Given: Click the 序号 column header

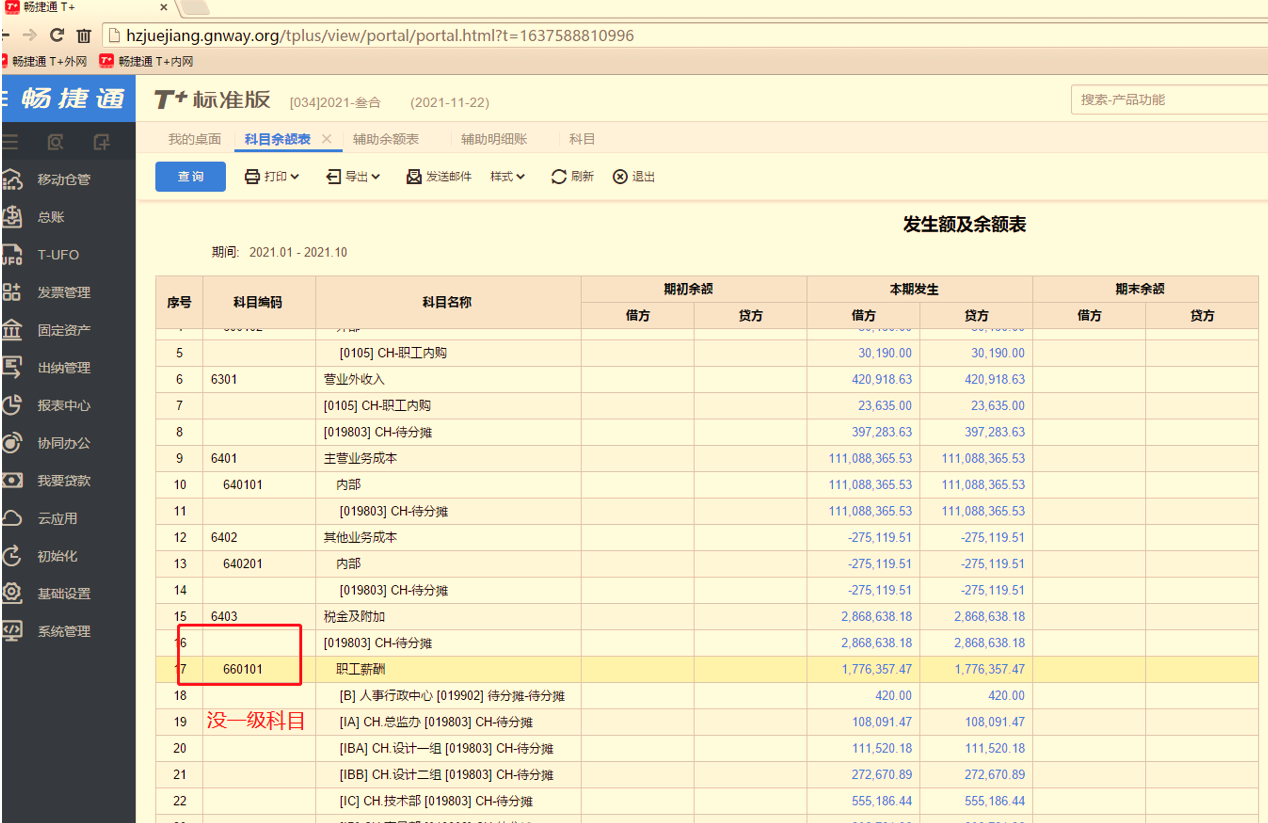Looking at the screenshot, I should [179, 302].
